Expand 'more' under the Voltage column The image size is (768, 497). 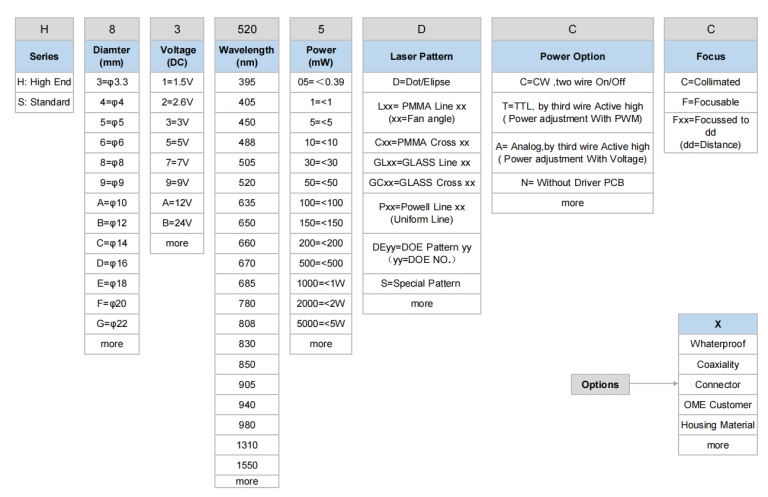[177, 243]
